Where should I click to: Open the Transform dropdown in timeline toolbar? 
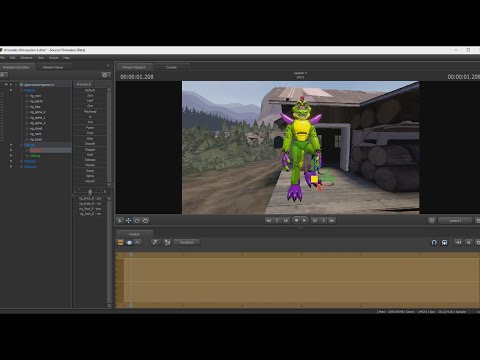click(x=187, y=243)
